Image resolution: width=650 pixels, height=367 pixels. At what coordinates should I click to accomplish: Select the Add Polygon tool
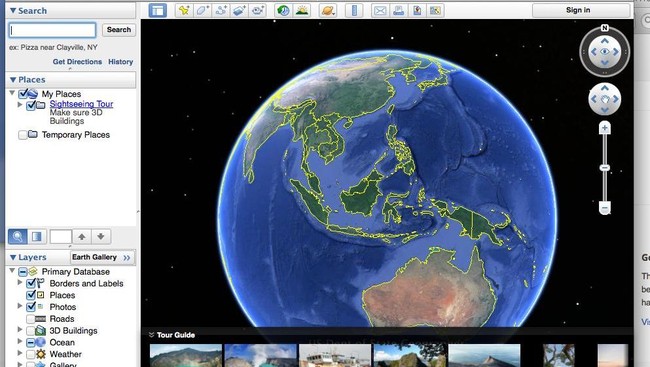click(x=202, y=10)
